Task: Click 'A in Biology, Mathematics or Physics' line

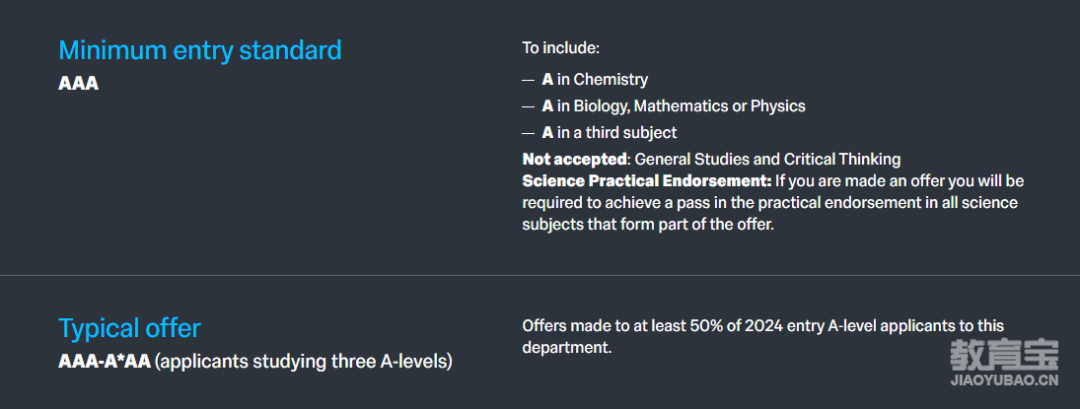Action: 674,106
